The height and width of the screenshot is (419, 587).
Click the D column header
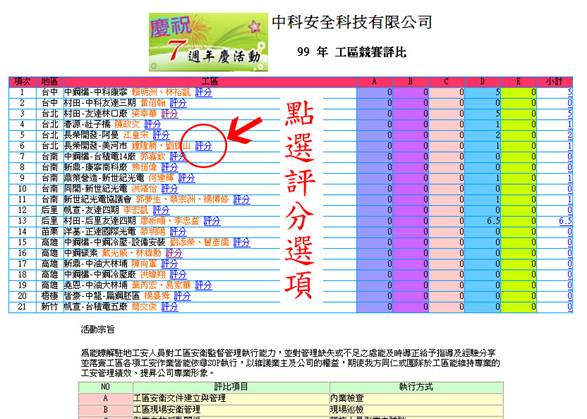(482, 82)
